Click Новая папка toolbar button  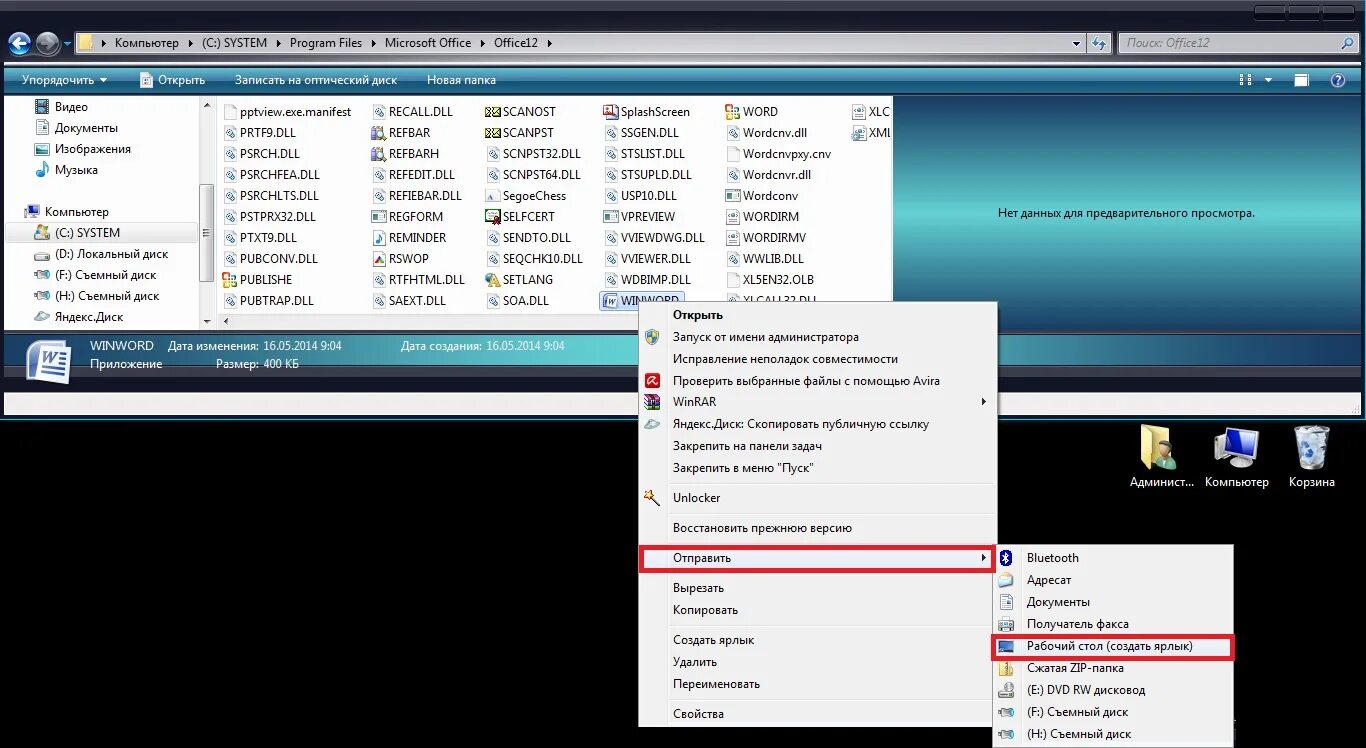[x=461, y=80]
